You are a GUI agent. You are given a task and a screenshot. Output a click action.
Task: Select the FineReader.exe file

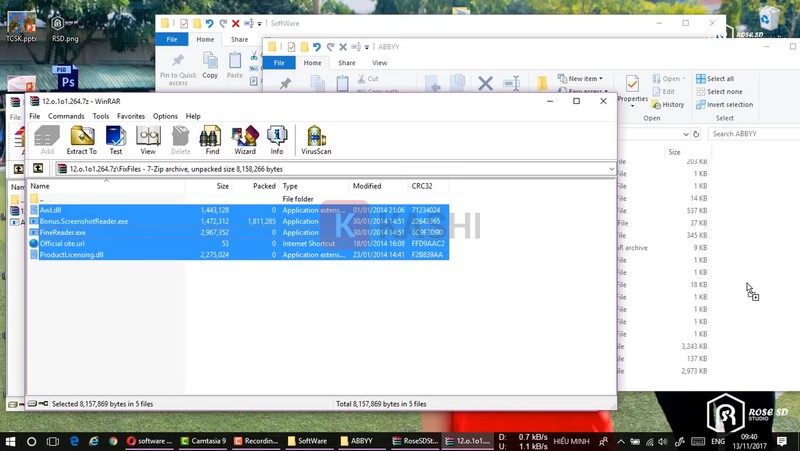pyautogui.click(x=238, y=233)
